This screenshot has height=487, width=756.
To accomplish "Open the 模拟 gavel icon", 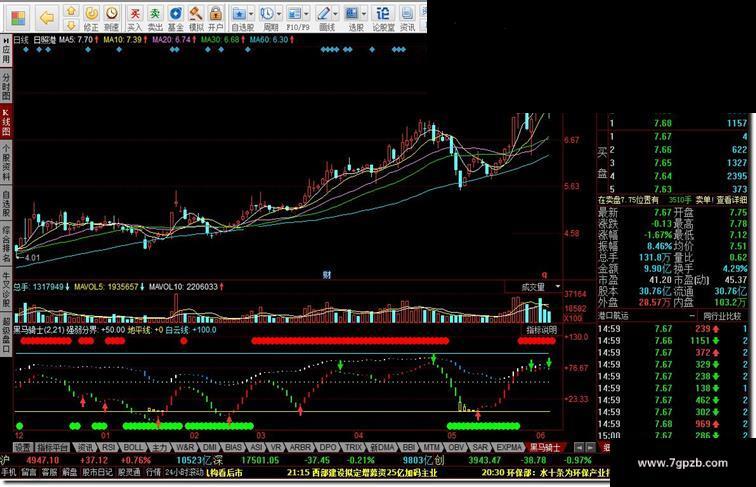I will pyautogui.click(x=195, y=14).
